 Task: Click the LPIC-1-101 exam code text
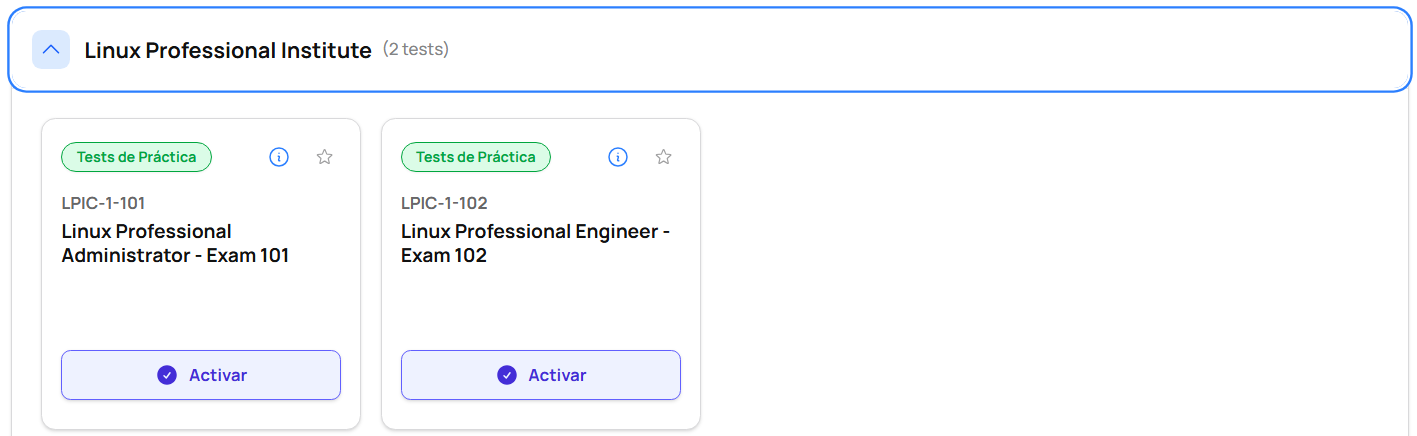103,203
